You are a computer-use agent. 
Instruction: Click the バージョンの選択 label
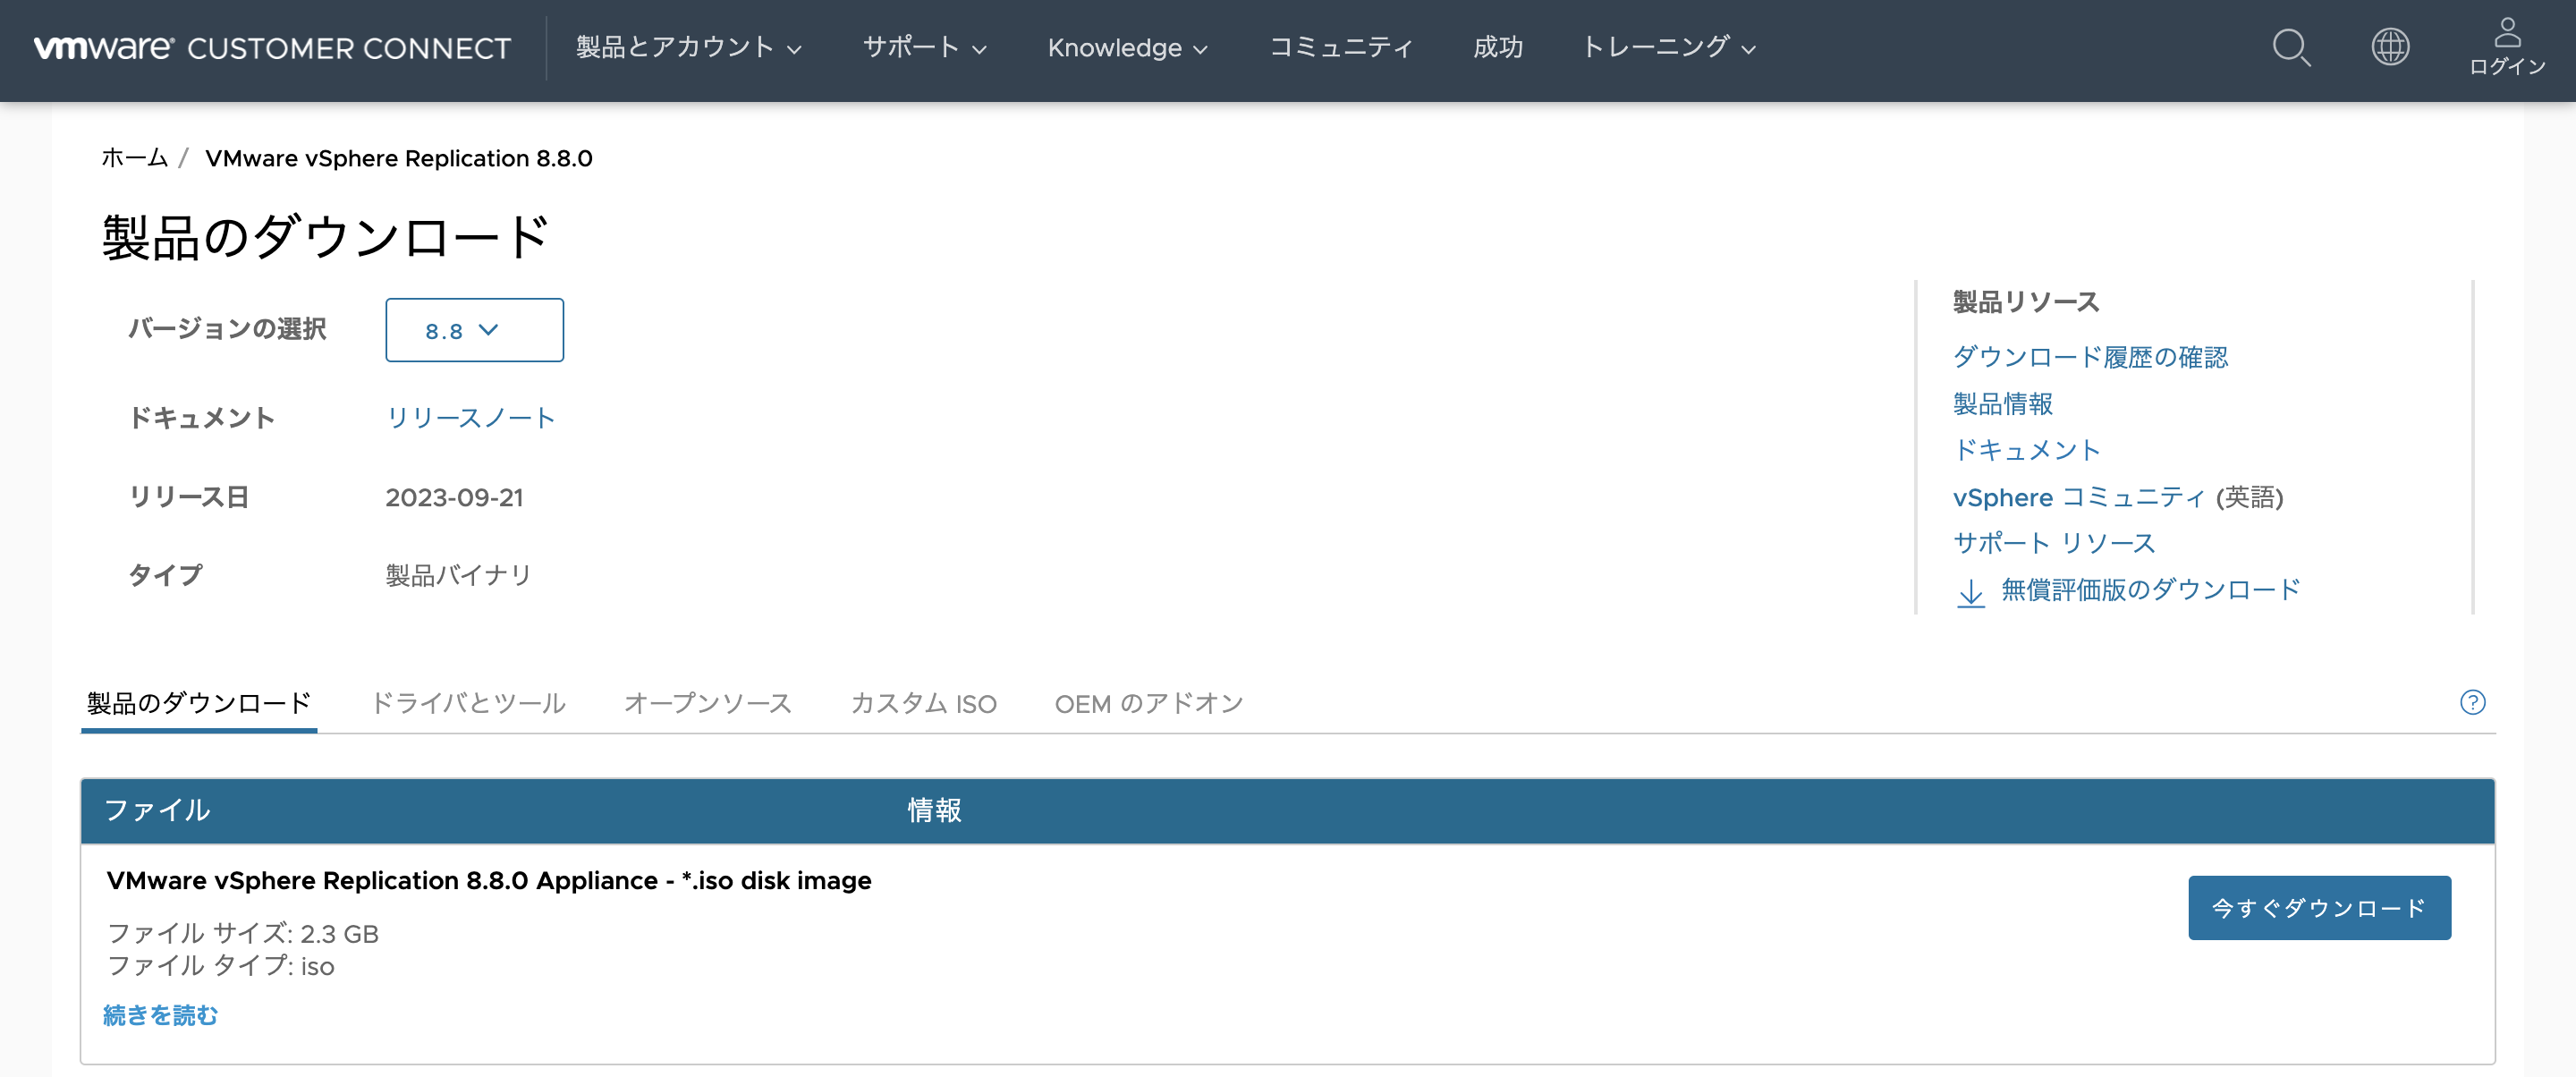(227, 329)
